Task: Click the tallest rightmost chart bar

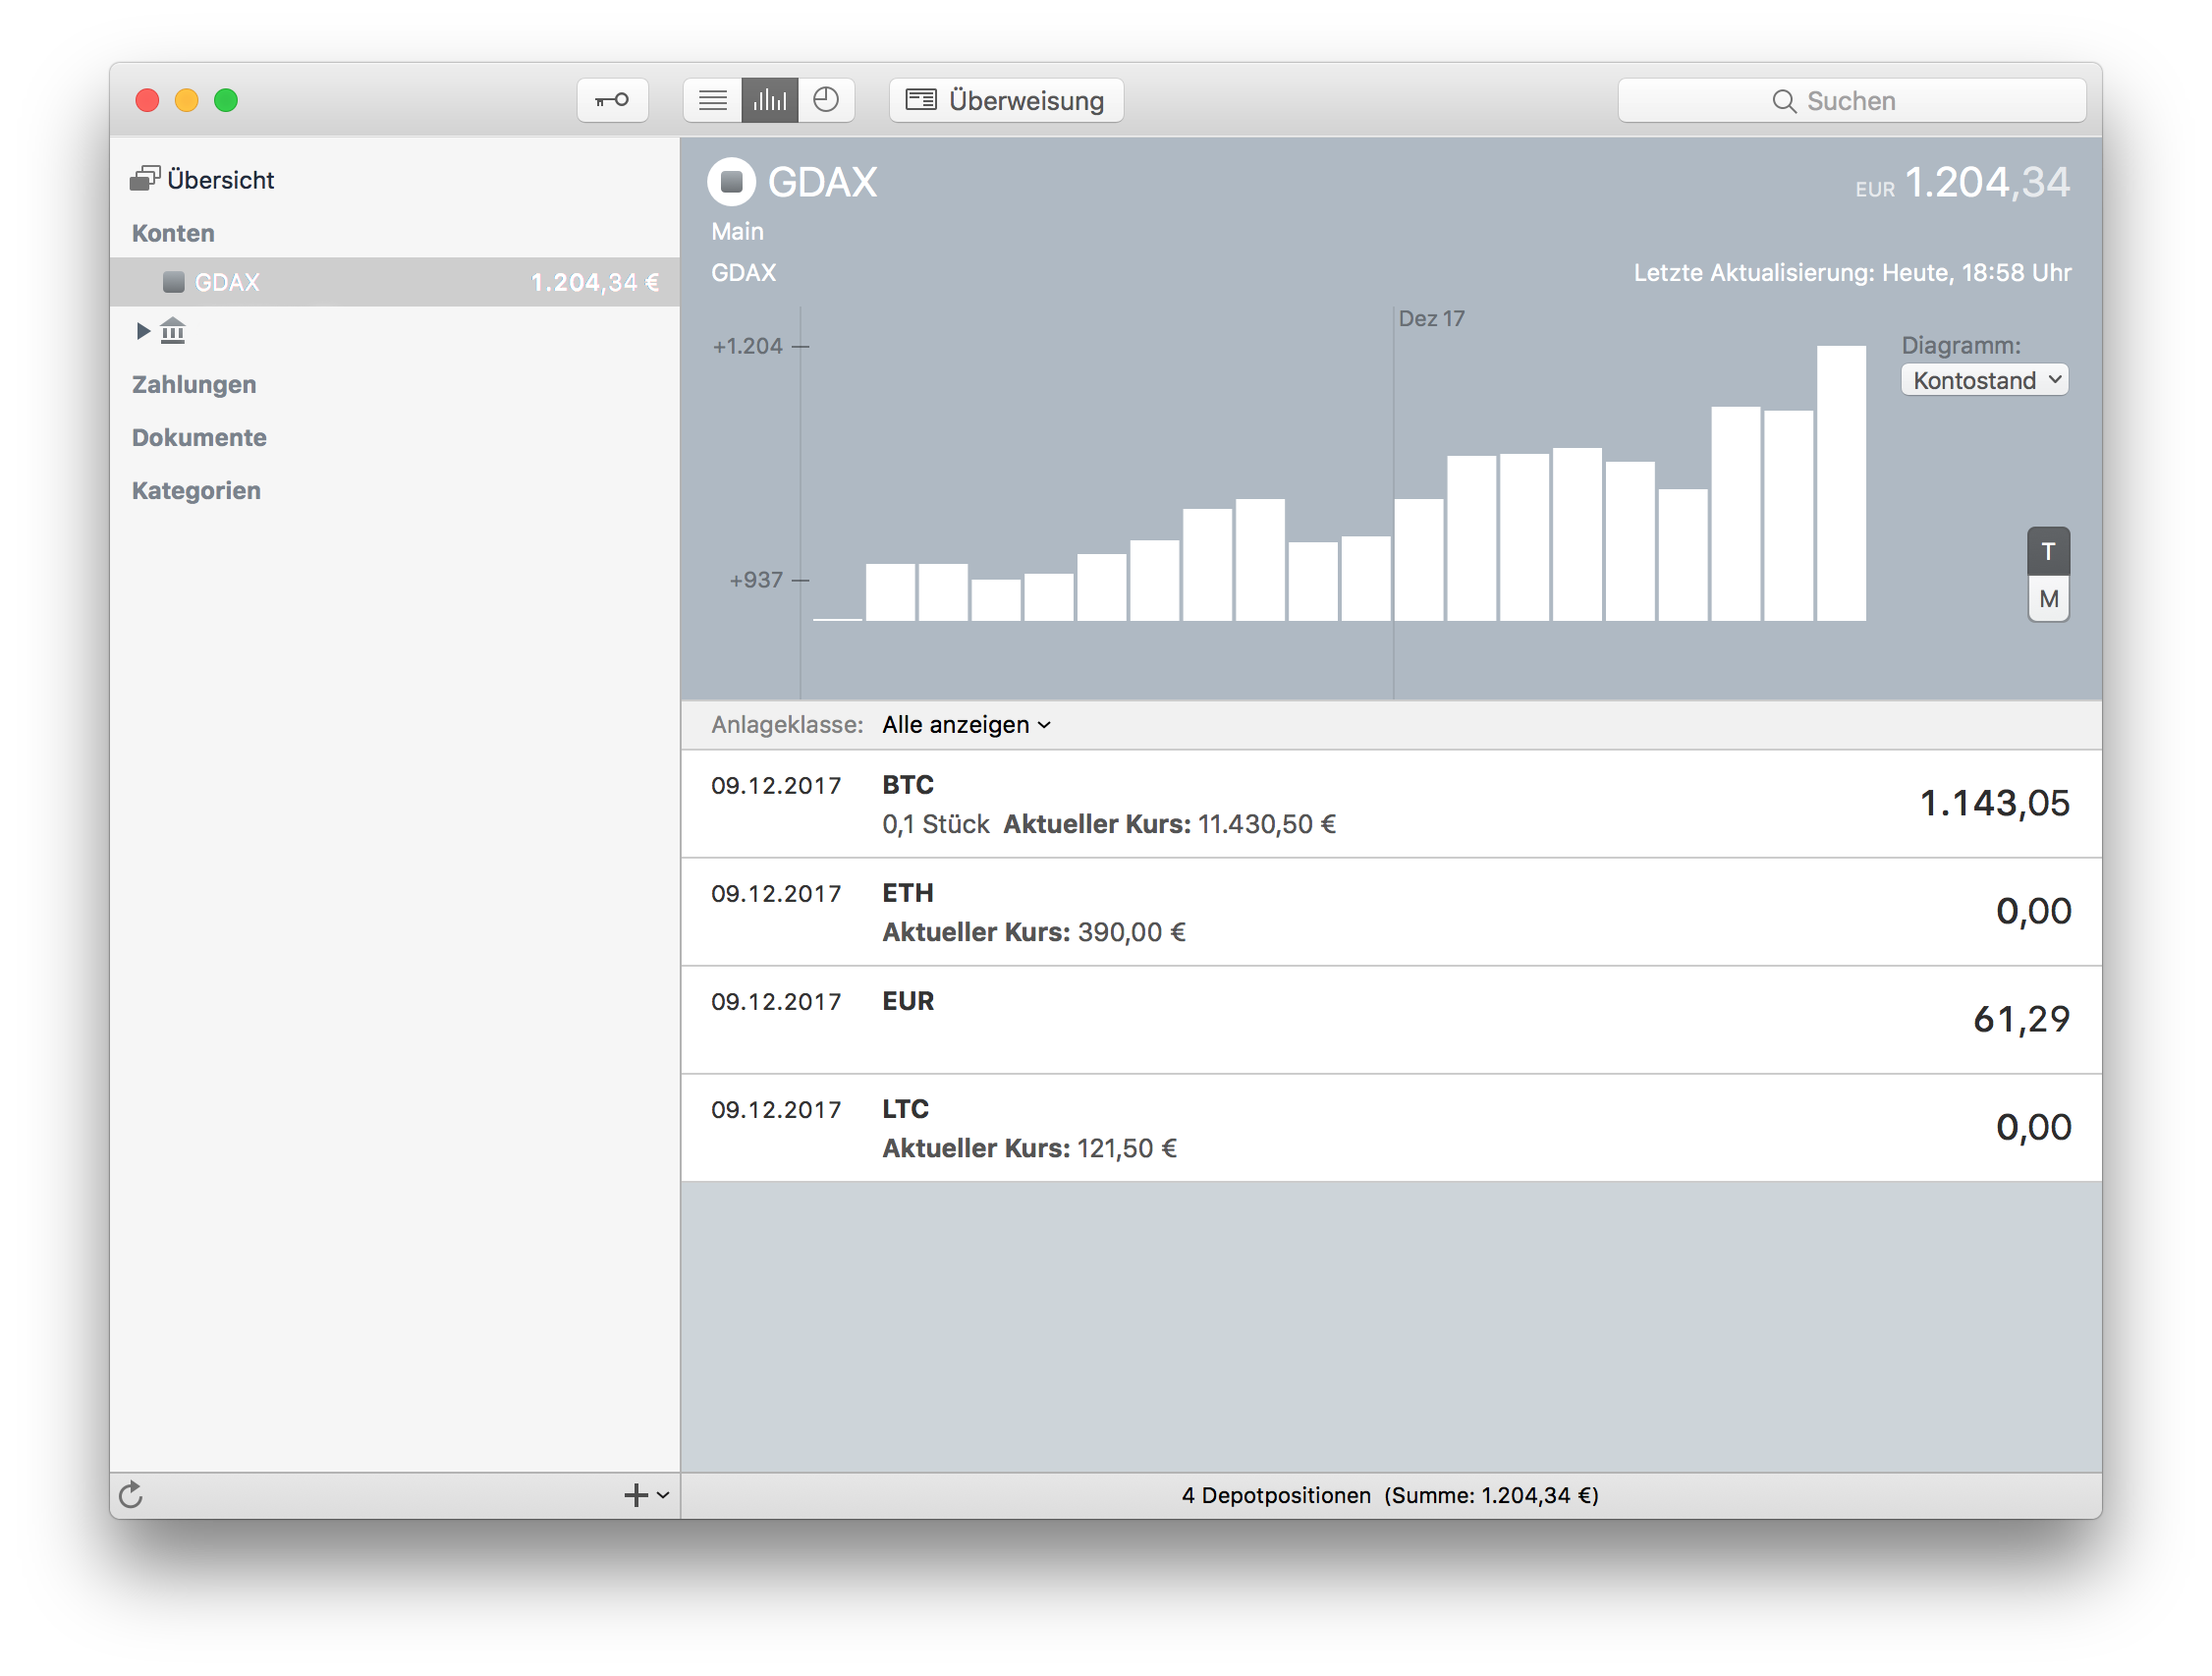Action: (1841, 483)
